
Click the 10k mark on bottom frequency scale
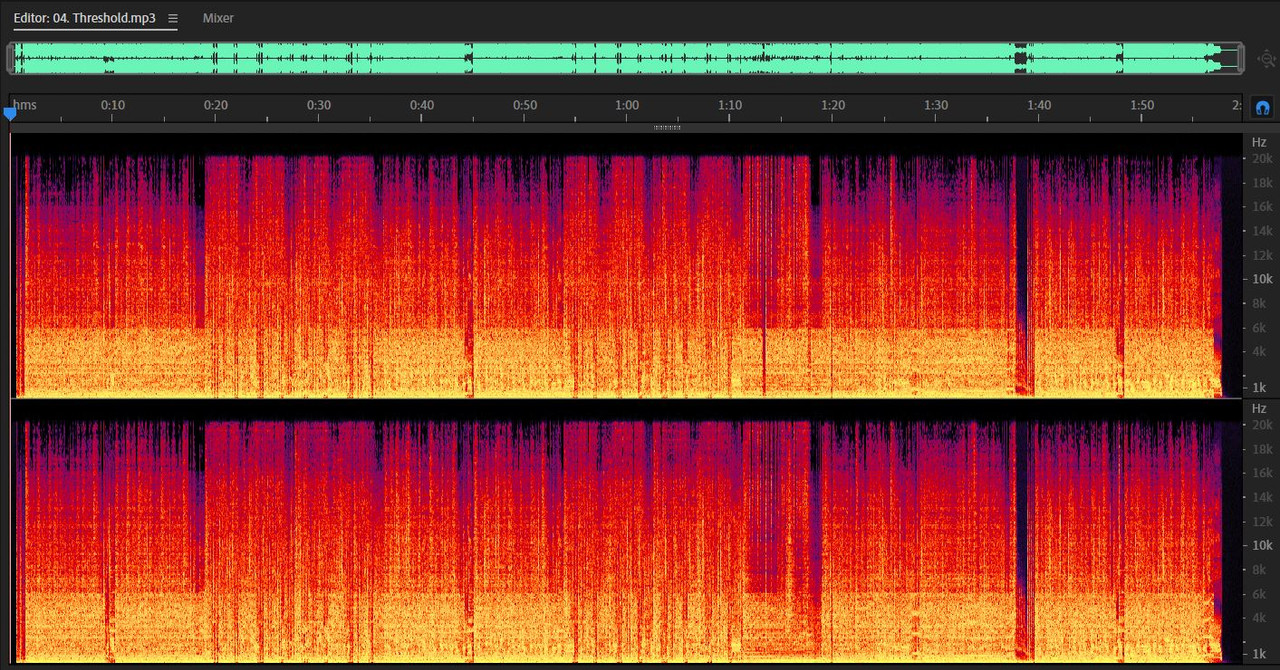(x=1262, y=545)
